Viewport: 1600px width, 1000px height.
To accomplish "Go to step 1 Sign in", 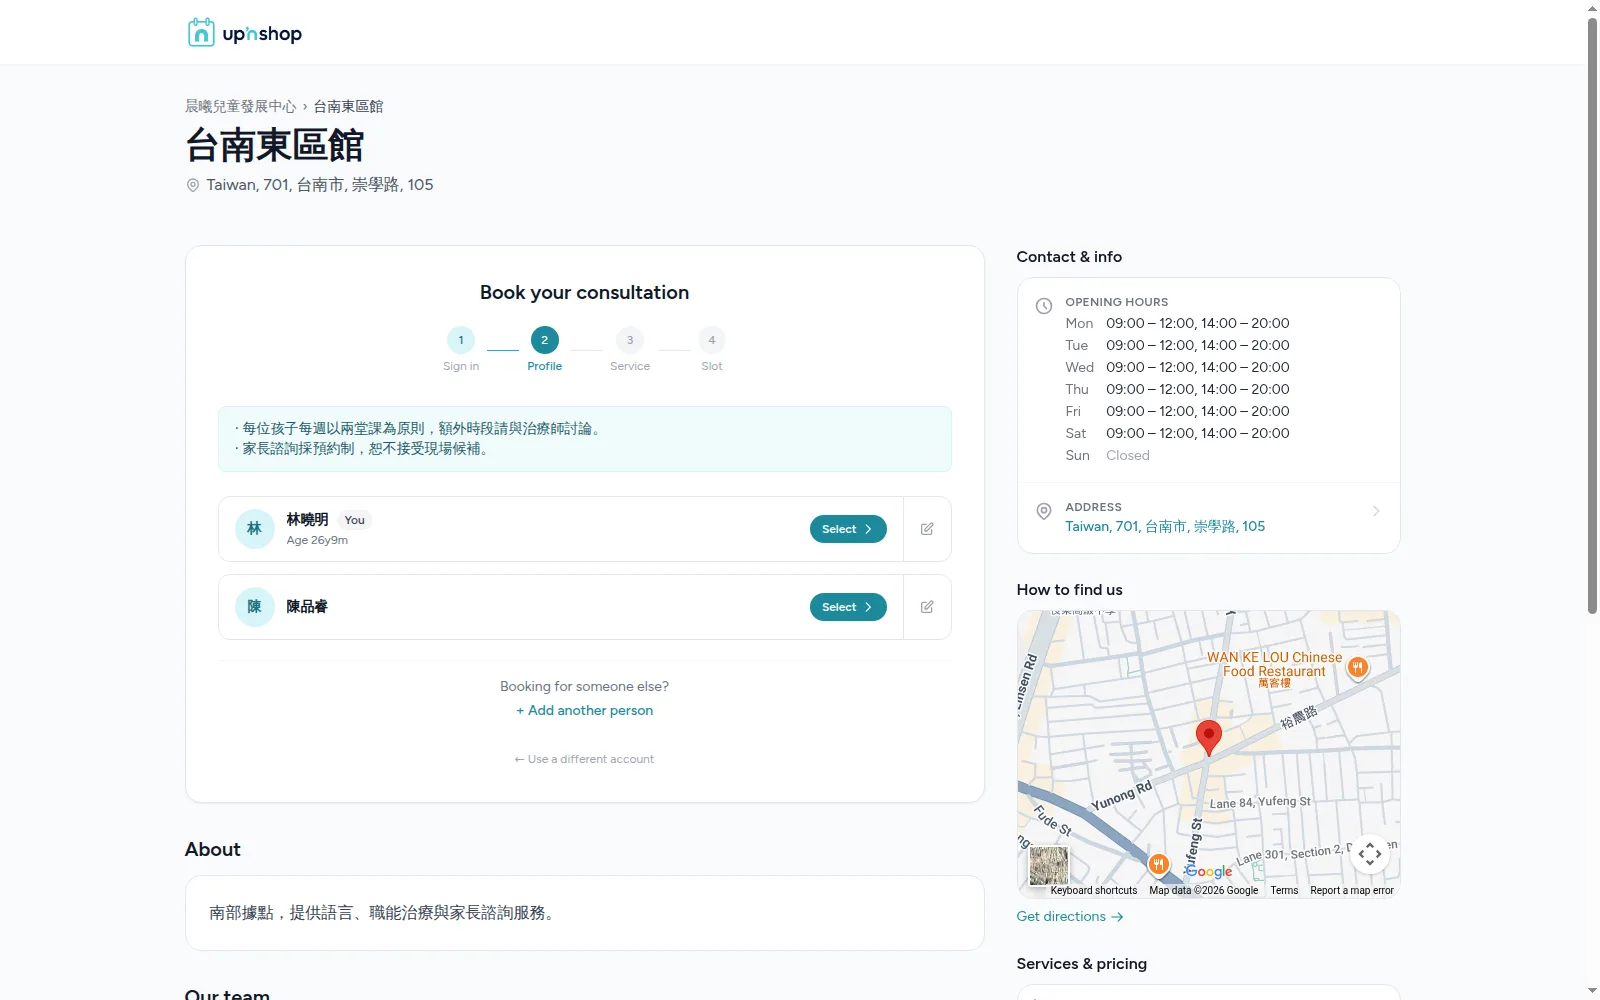I will [x=461, y=349].
